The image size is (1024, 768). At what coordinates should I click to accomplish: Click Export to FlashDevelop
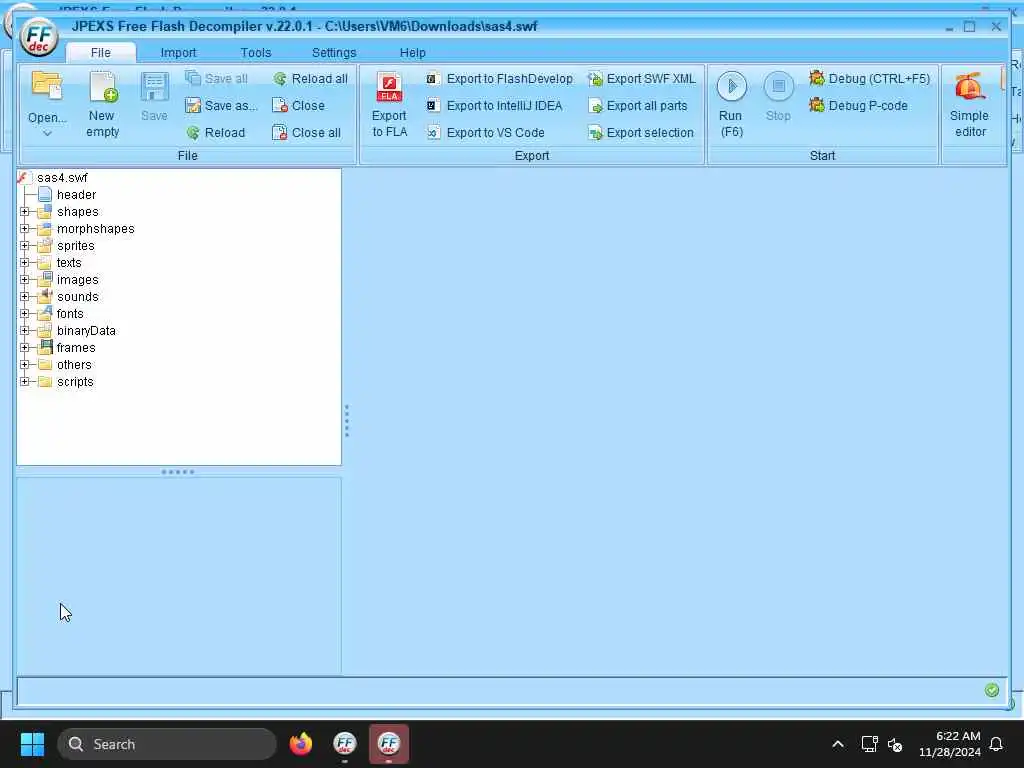click(500, 78)
